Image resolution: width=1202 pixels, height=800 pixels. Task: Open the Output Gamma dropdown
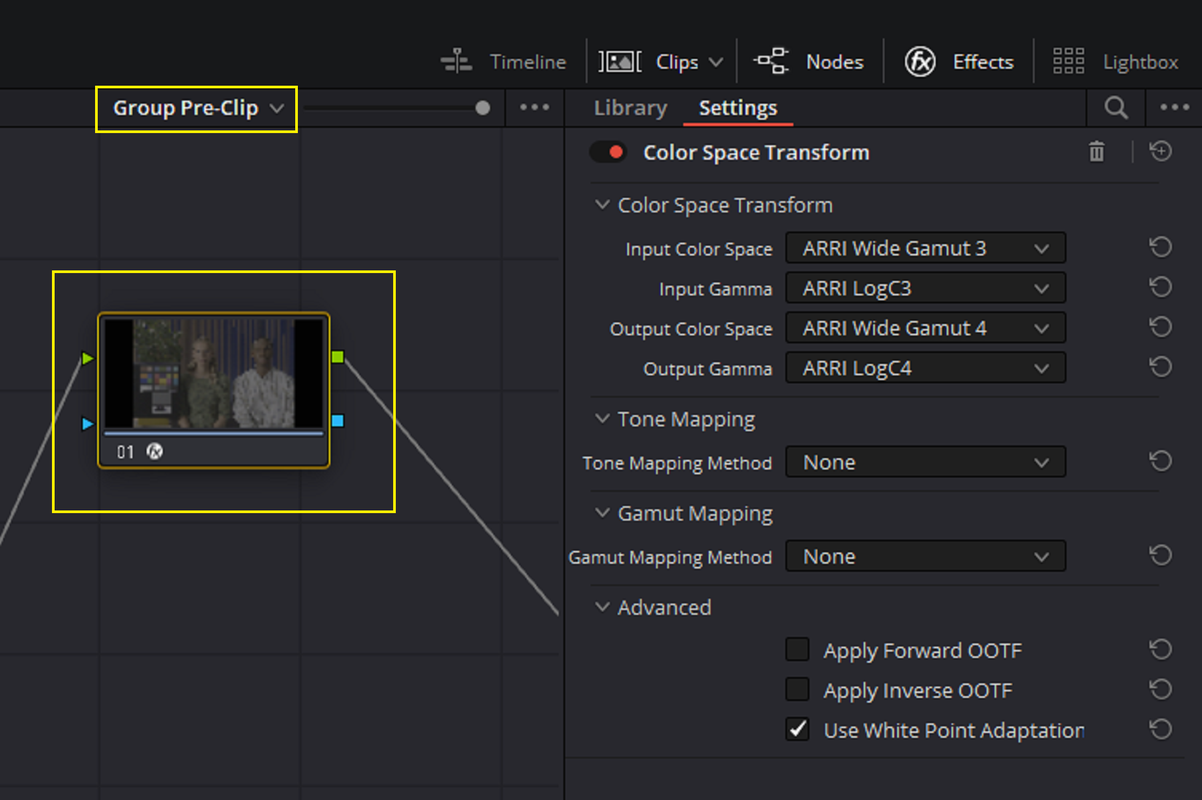click(x=926, y=368)
